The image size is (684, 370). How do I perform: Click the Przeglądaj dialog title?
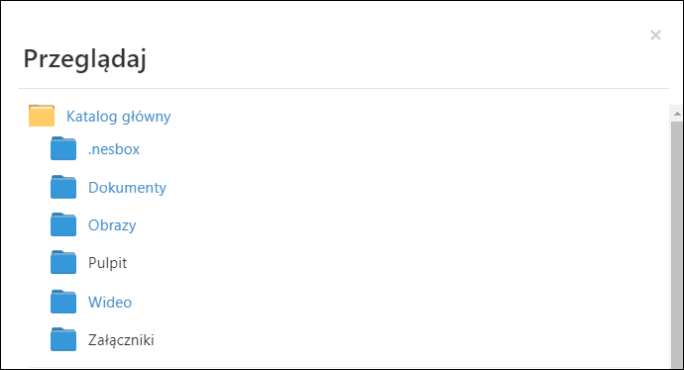[85, 58]
